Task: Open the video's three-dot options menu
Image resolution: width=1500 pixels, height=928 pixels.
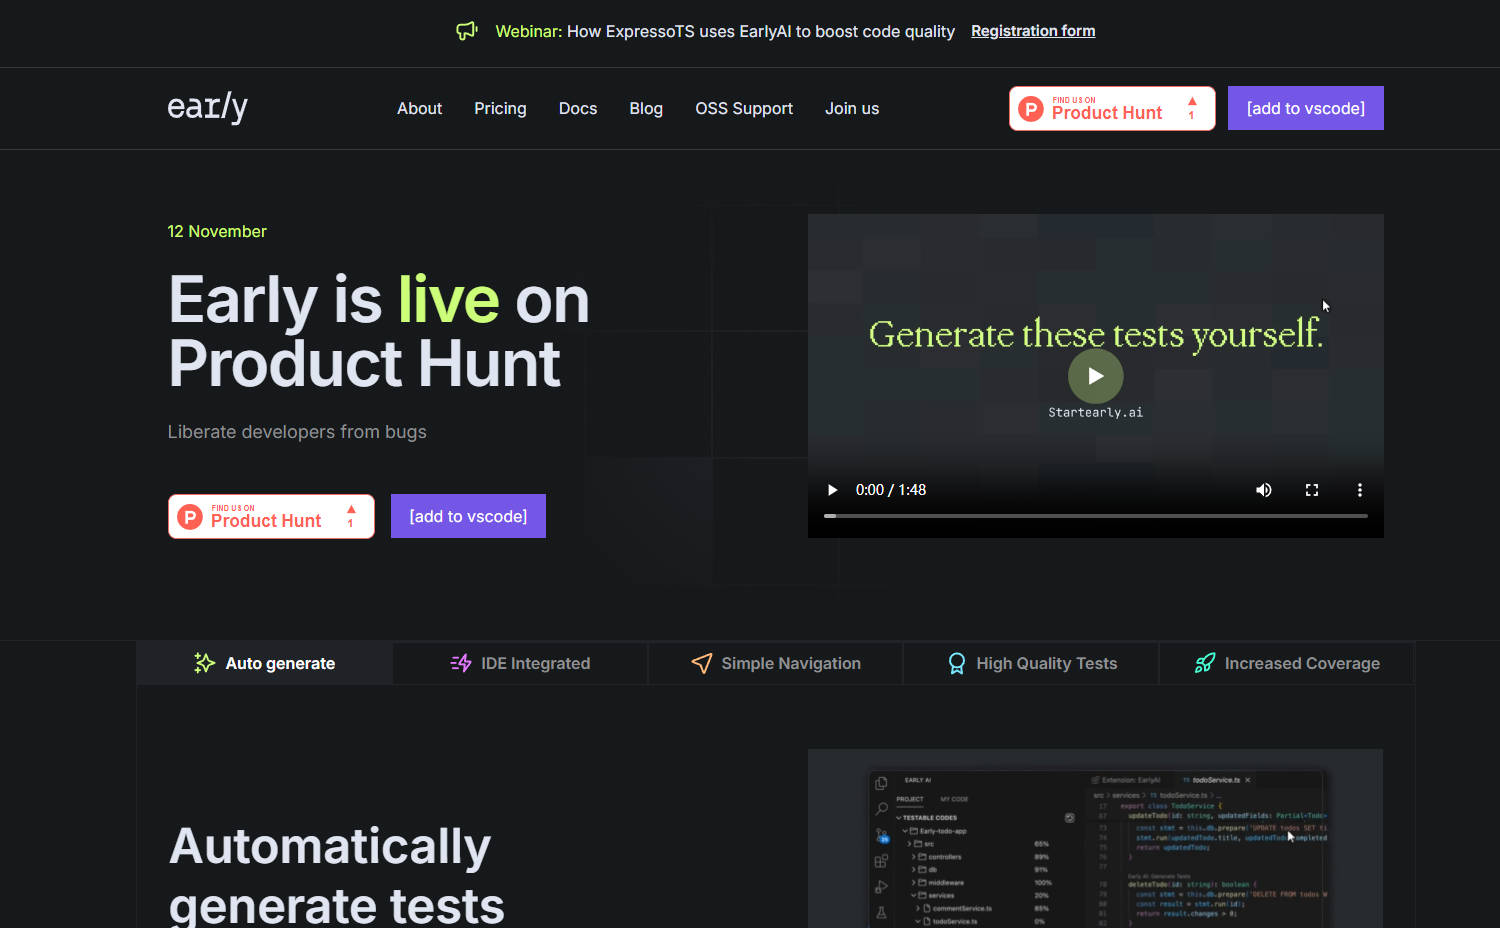Action: pos(1359,490)
